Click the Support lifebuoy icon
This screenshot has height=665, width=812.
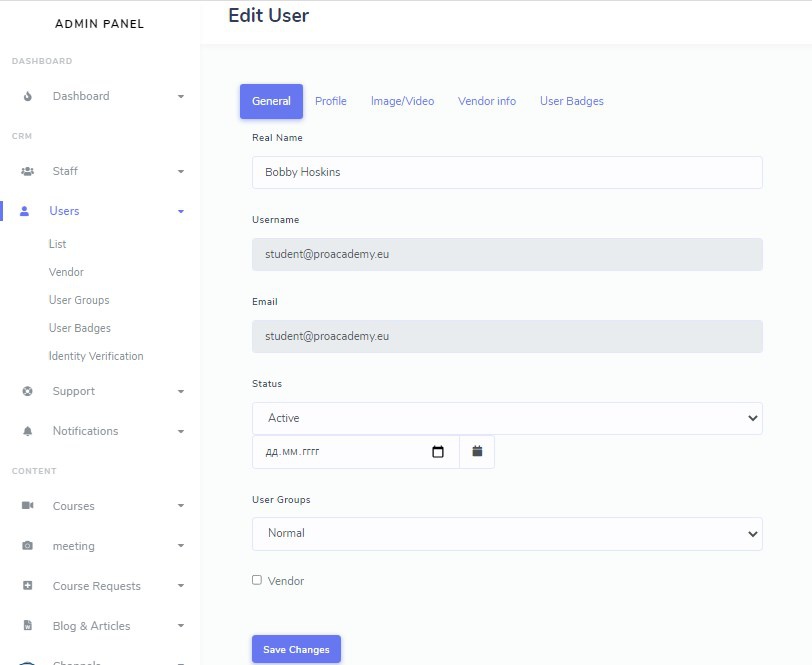tap(28, 392)
